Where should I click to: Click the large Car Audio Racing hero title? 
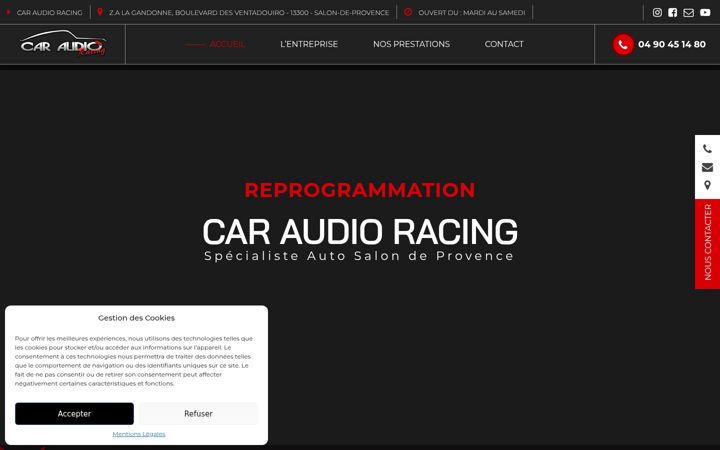pyautogui.click(x=360, y=231)
